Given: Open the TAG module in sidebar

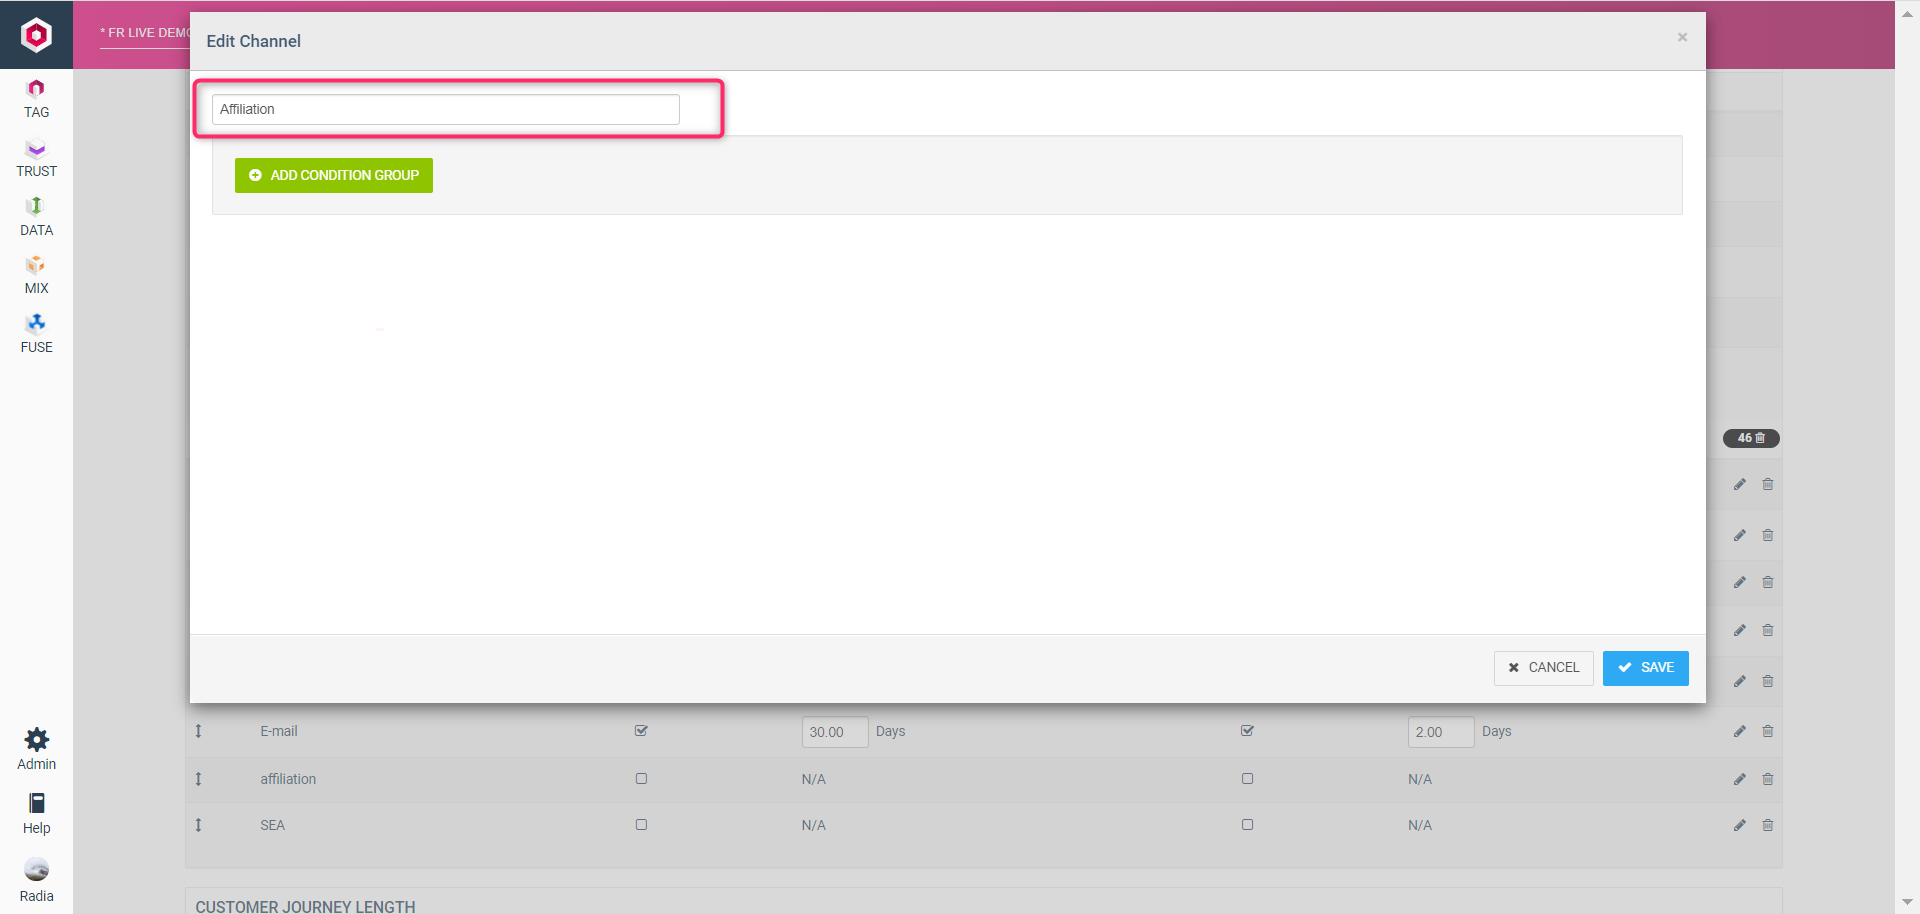Looking at the screenshot, I should (x=36, y=98).
